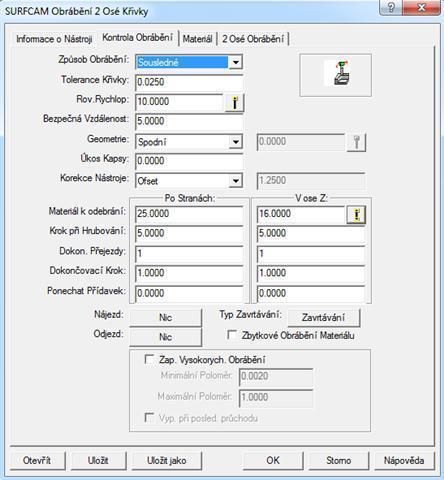The width and height of the screenshot is (444, 480).
Task: Switch to Informace o Nástroji tab
Action: 54,39
